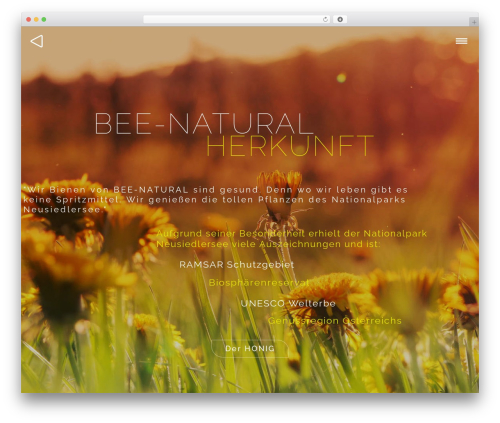Open a new tab with plus button
500x423 pixels.
click(474, 22)
